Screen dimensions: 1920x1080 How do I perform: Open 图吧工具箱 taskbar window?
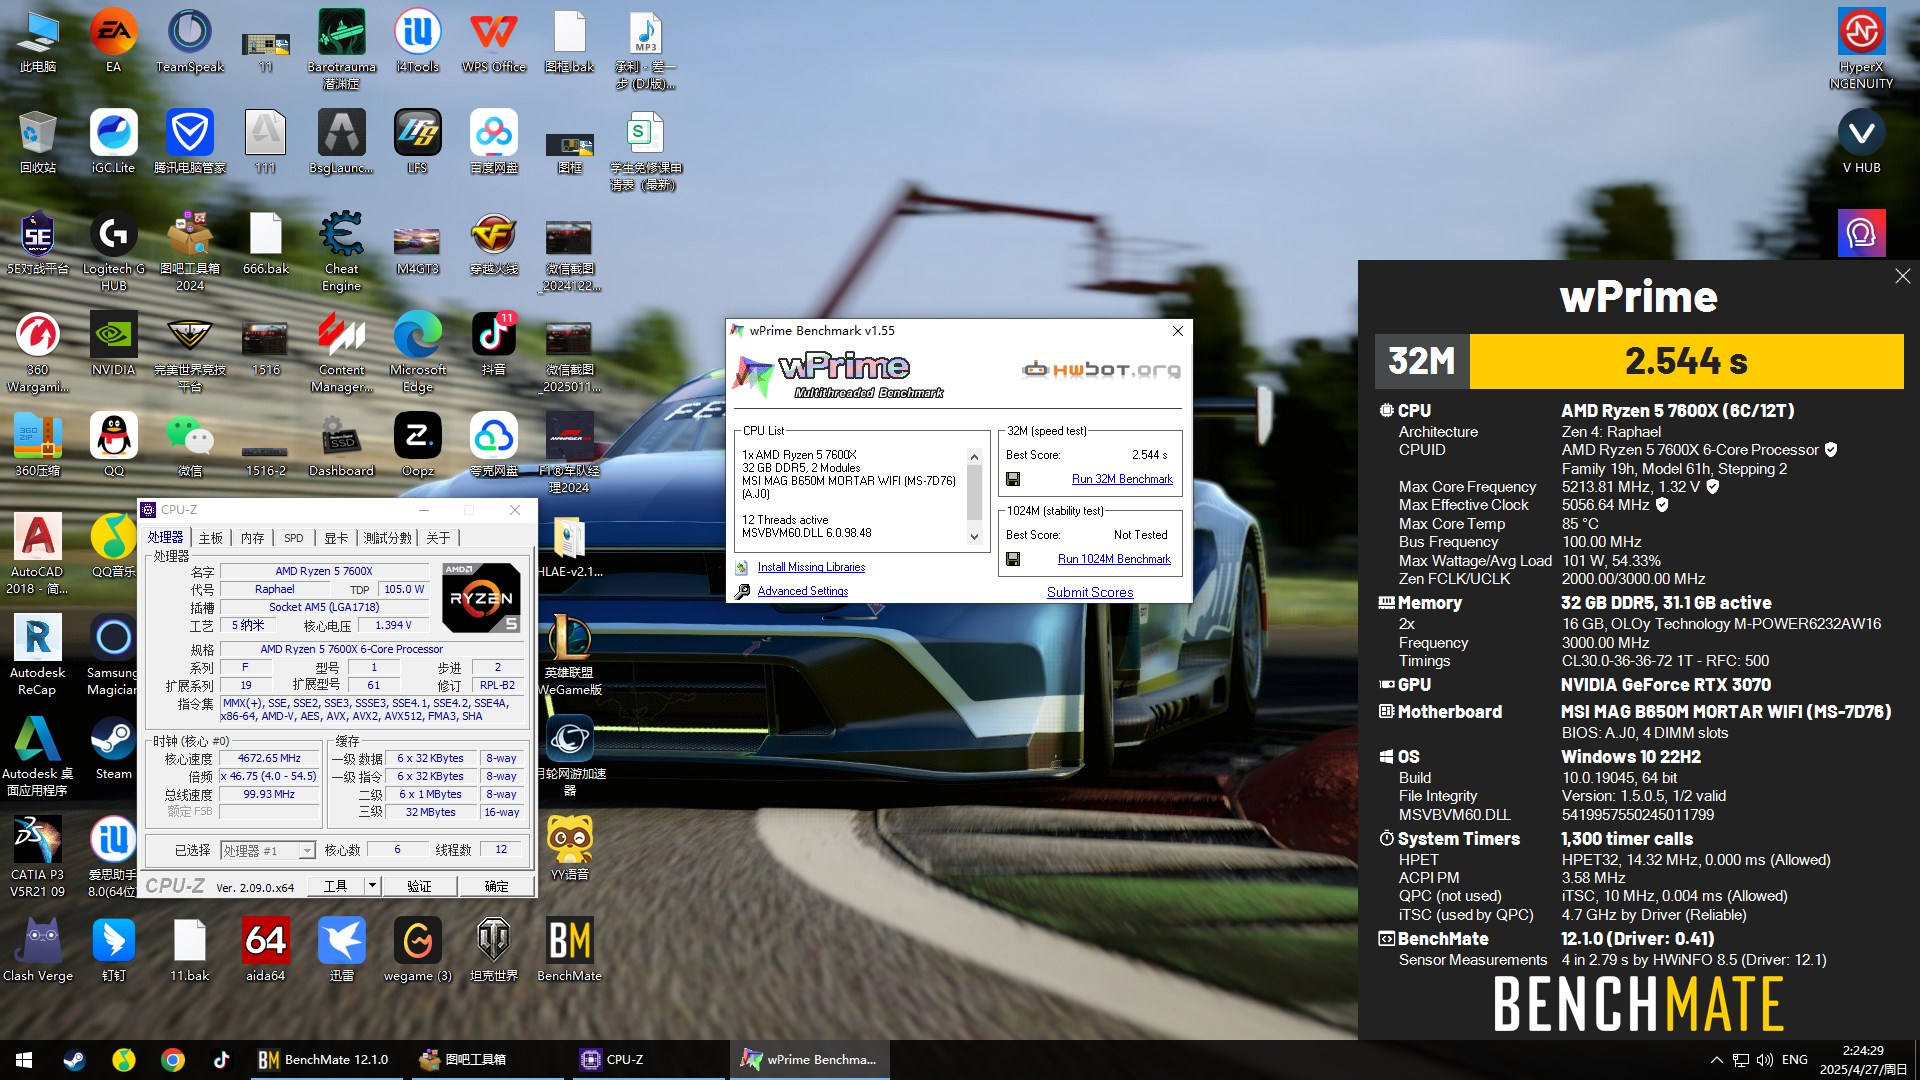coord(488,1060)
